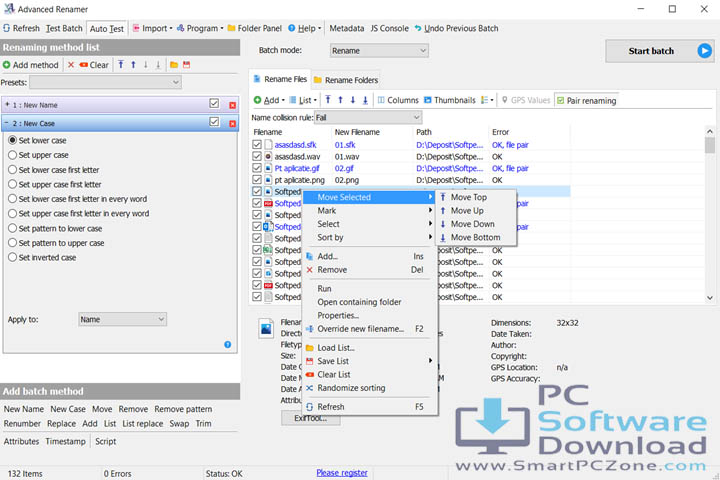Open the List dropdown in file toolbar
The image size is (720, 480).
303,100
